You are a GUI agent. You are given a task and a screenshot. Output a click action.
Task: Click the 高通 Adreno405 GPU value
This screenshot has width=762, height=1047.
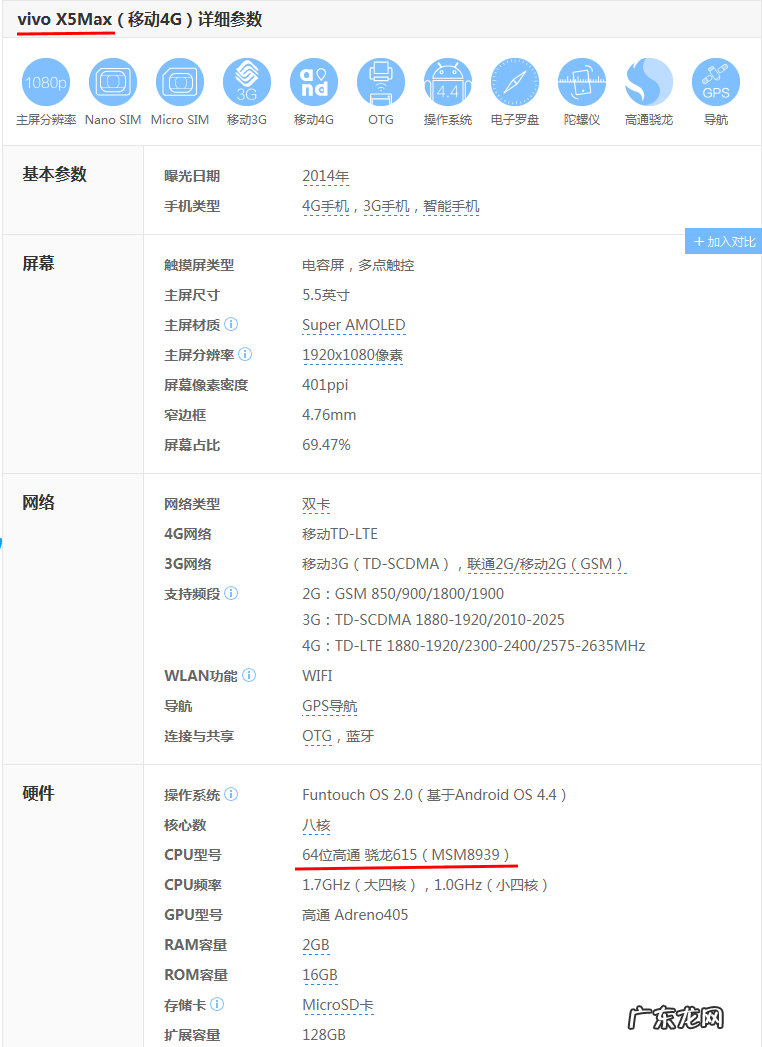(355, 915)
